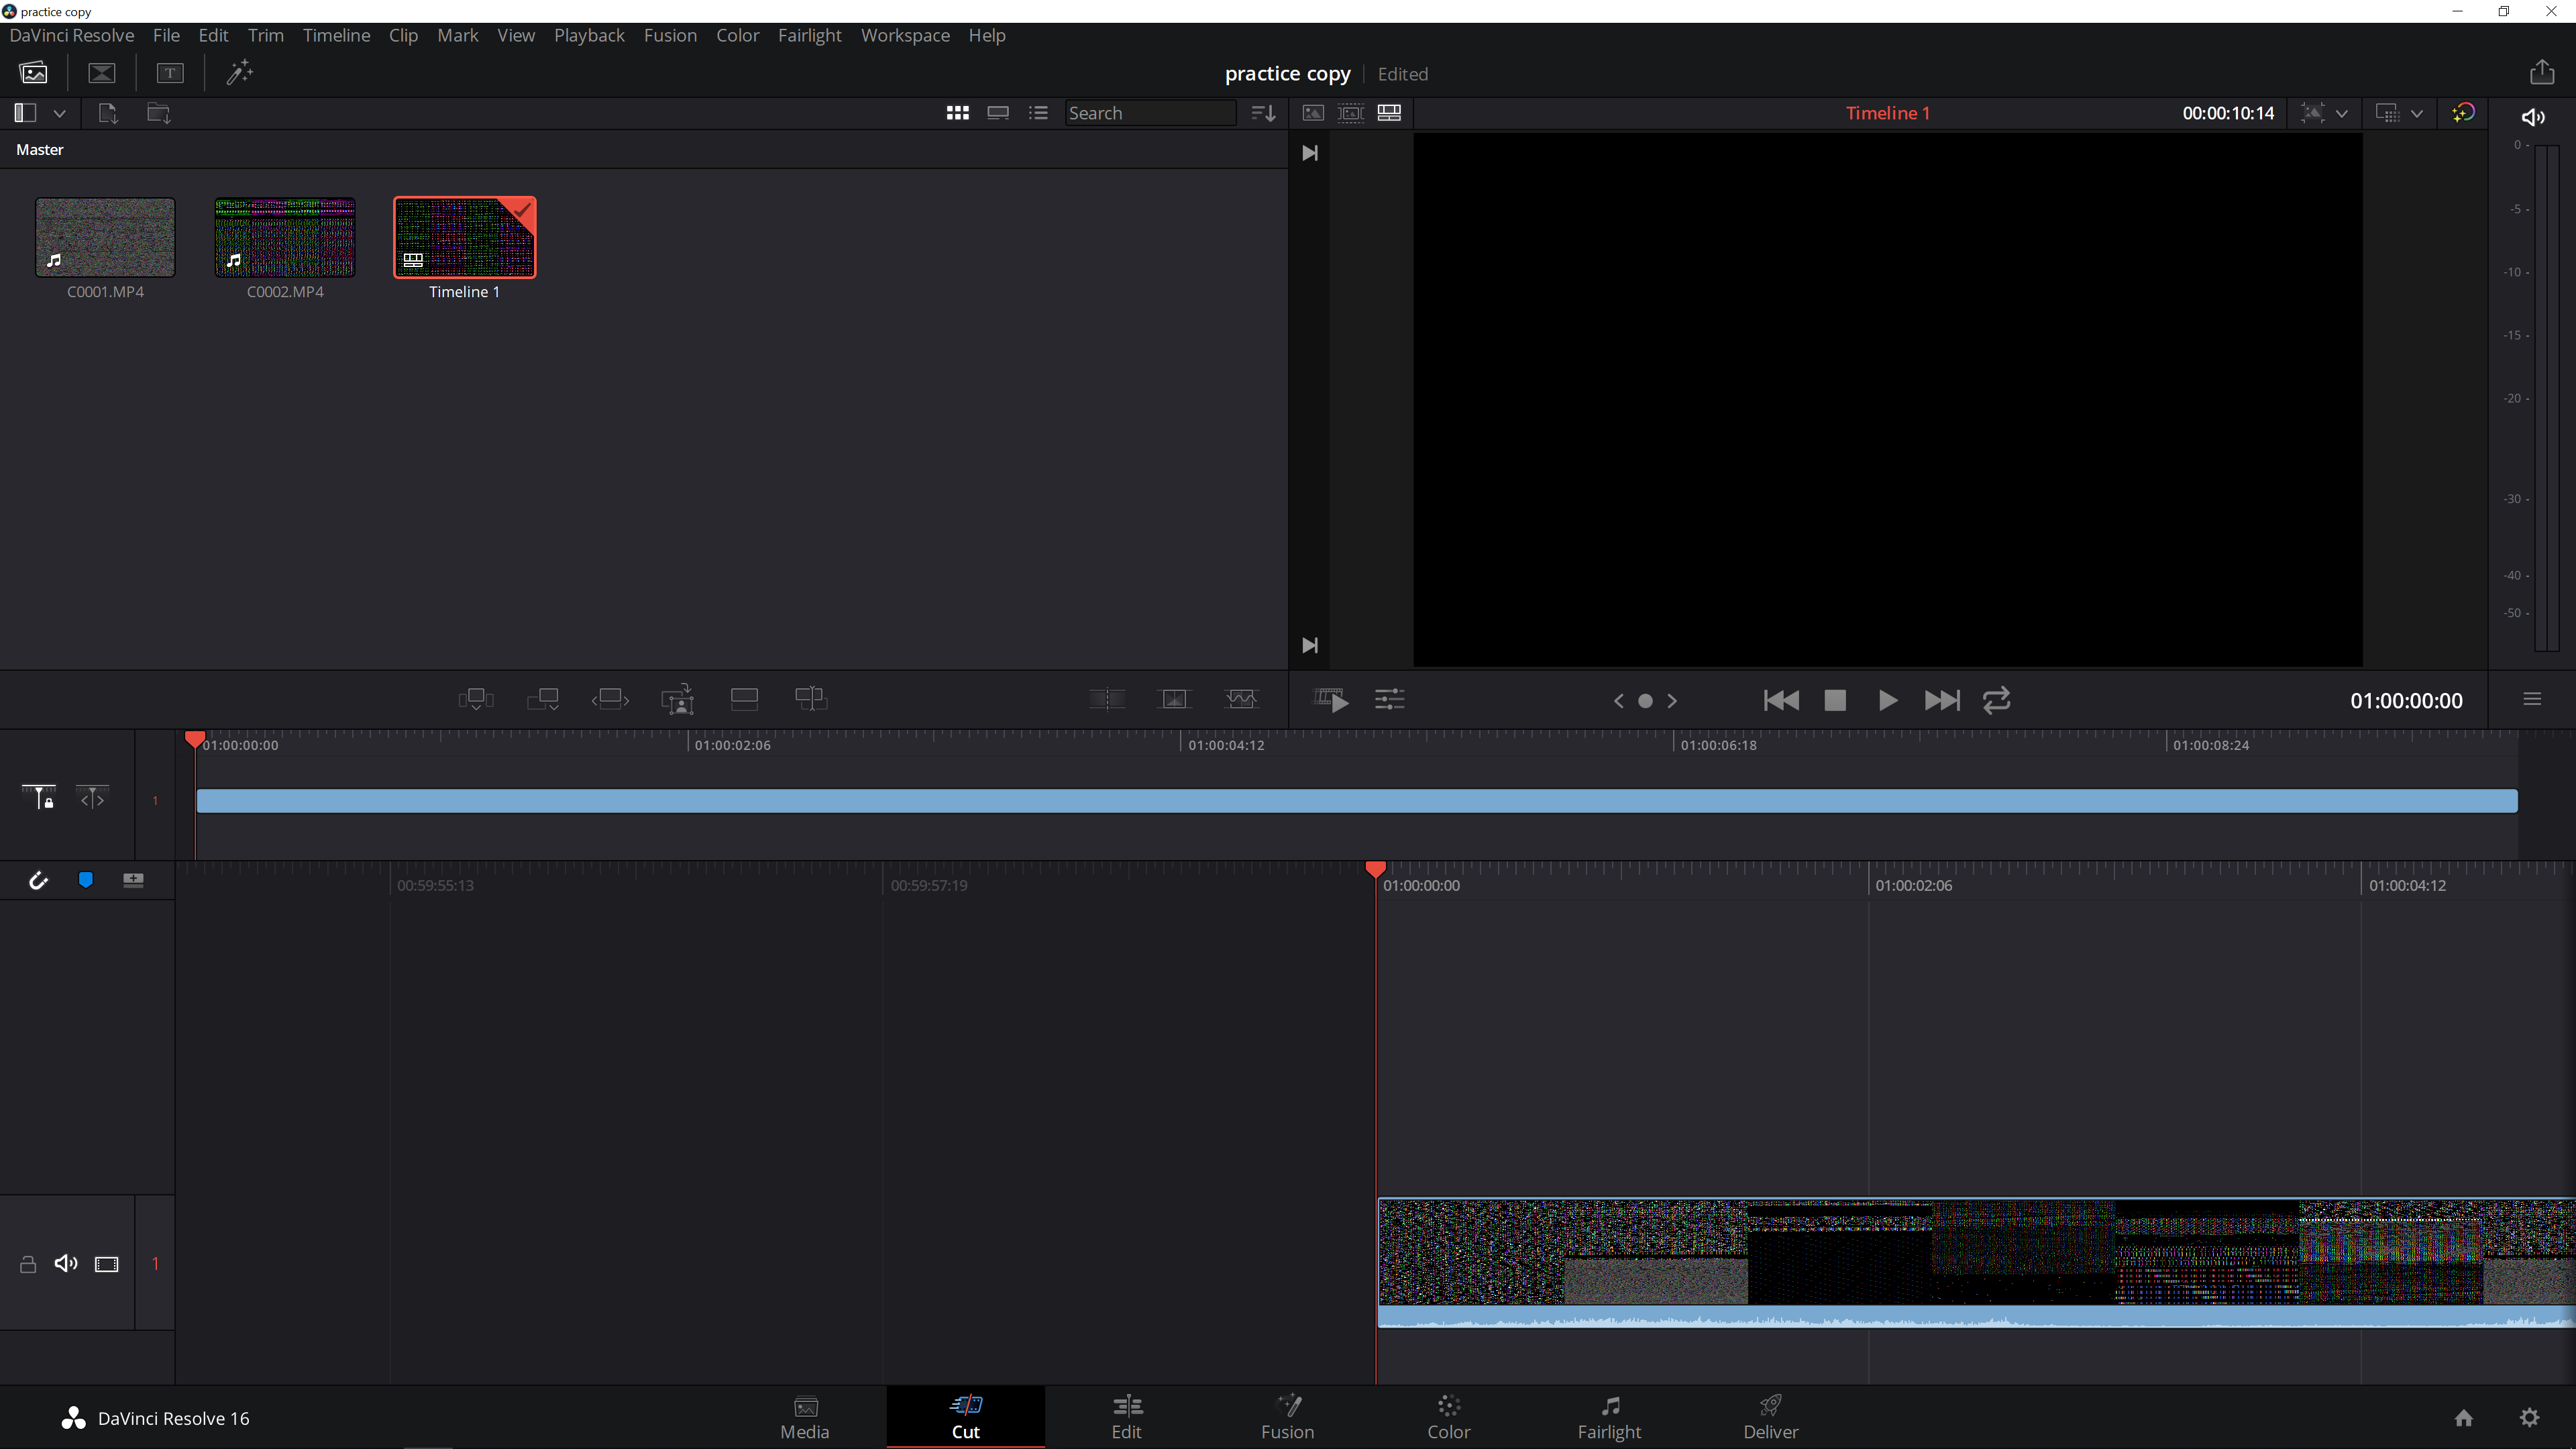The width and height of the screenshot is (2576, 1449).
Task: Select Source Clip viewer mode
Action: coord(1313,113)
